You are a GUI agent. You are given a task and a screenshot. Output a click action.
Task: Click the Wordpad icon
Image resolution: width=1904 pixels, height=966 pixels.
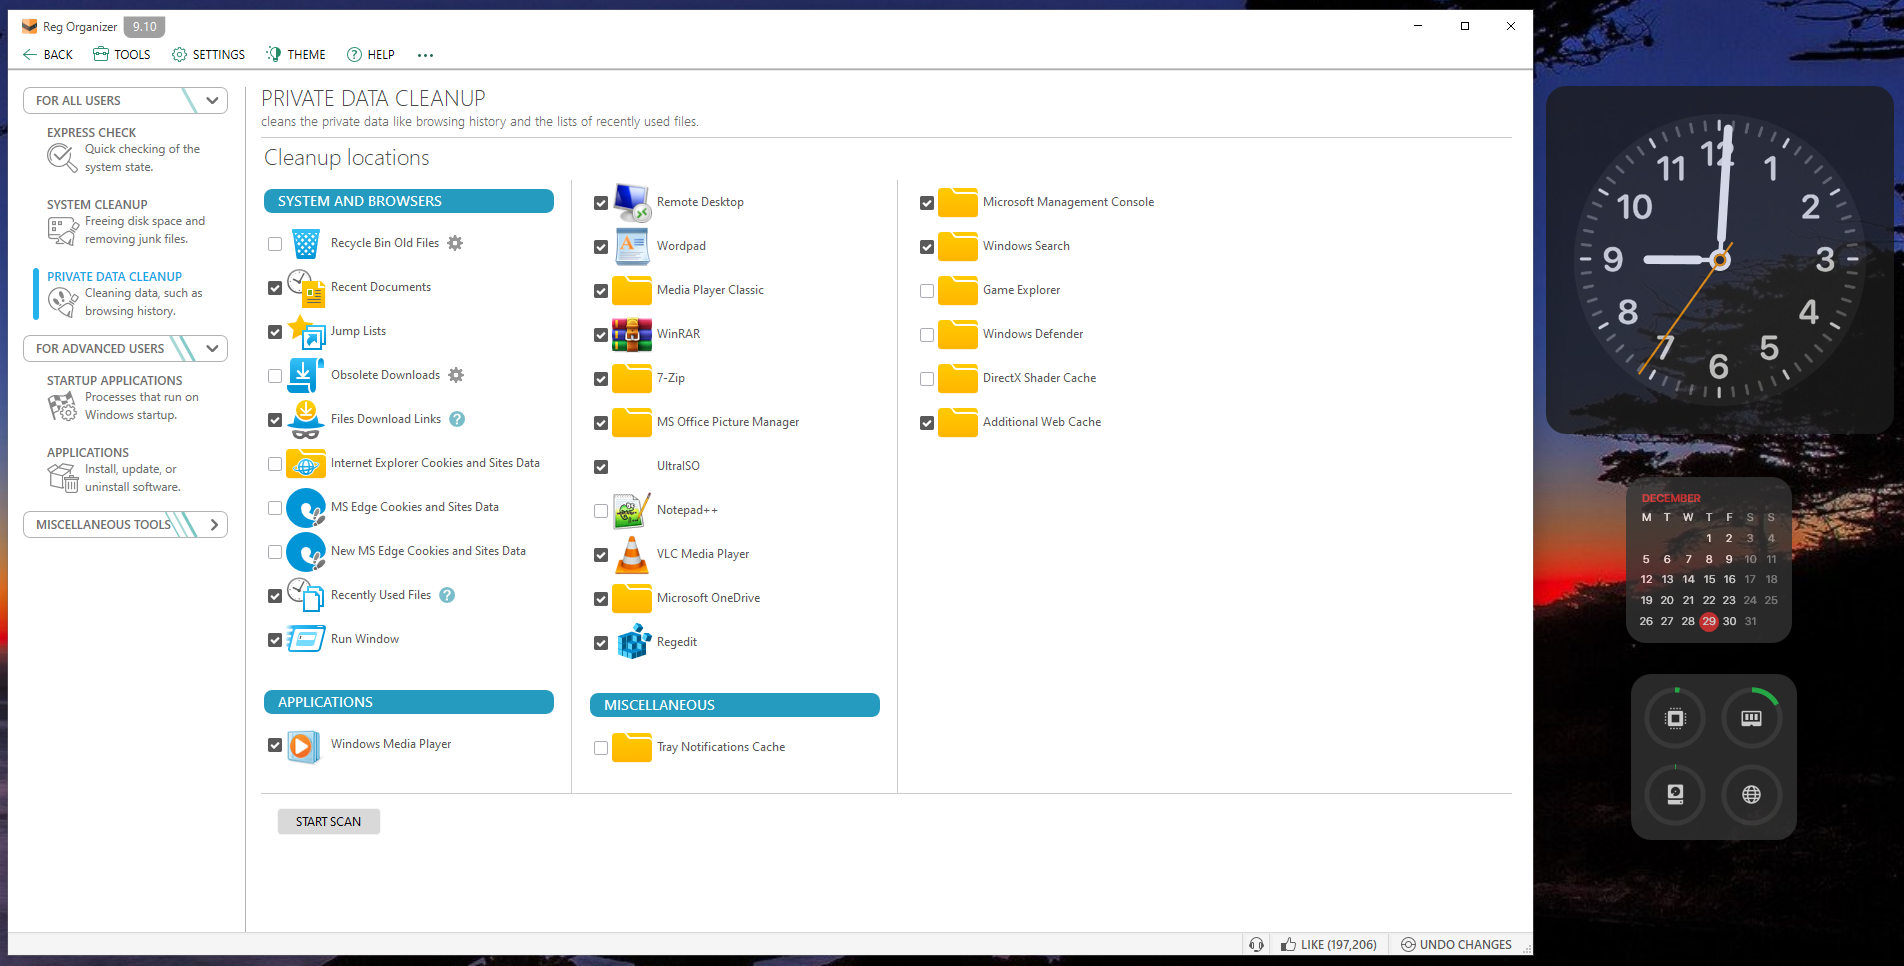click(632, 246)
